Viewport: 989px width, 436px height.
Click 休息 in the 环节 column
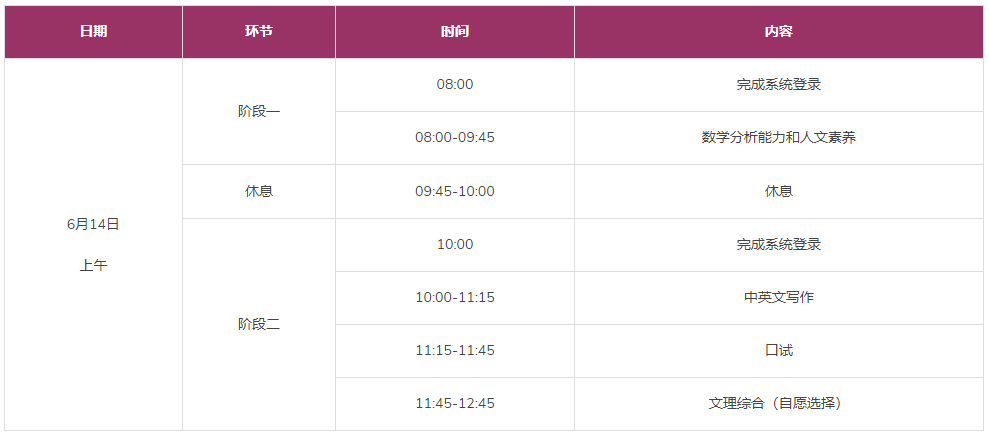[258, 191]
